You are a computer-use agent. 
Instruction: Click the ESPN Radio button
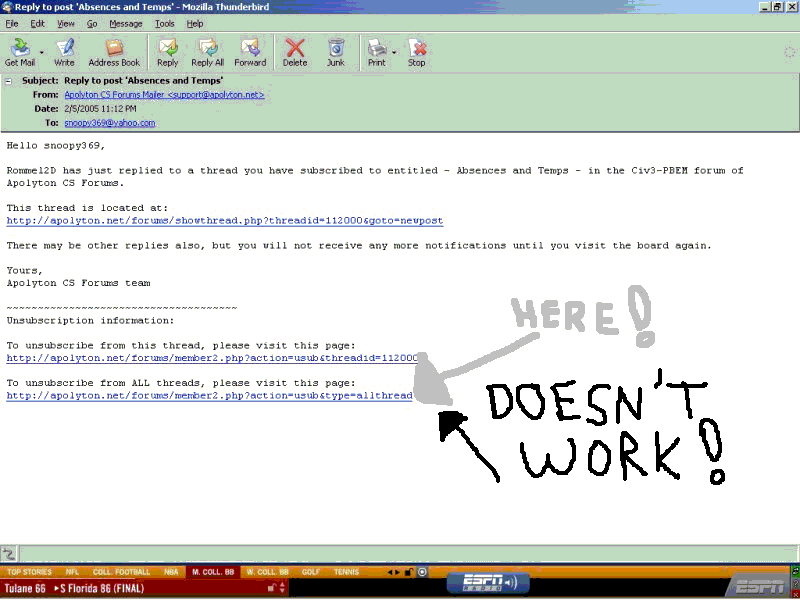click(486, 582)
